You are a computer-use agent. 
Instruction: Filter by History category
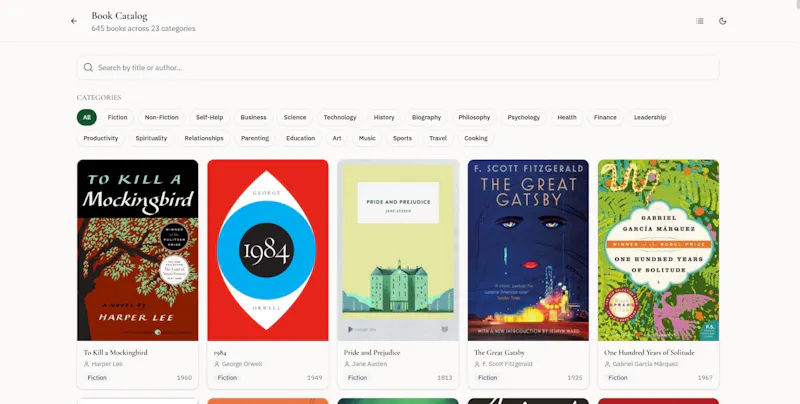(384, 117)
